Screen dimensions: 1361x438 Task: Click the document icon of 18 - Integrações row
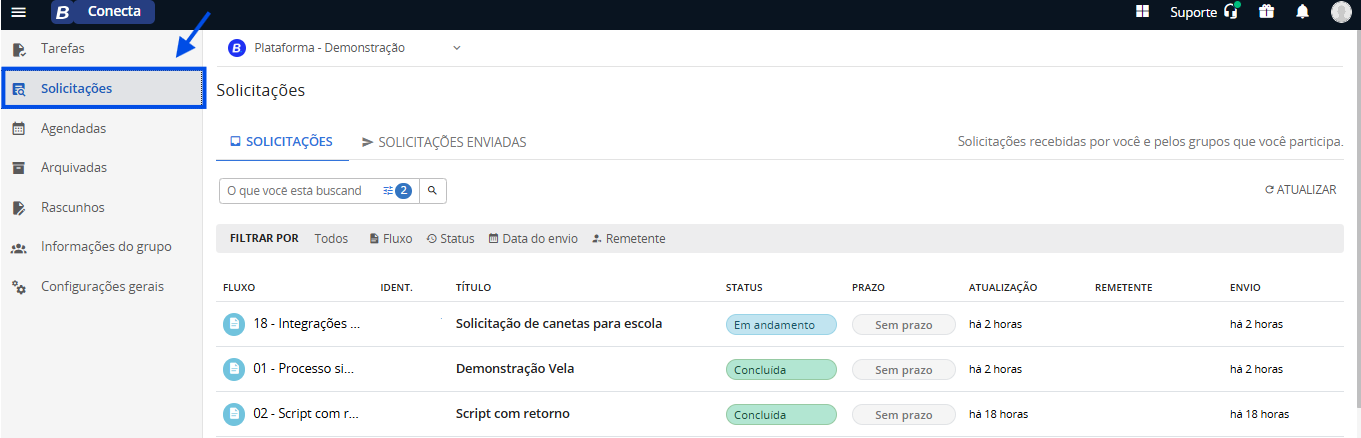233,324
